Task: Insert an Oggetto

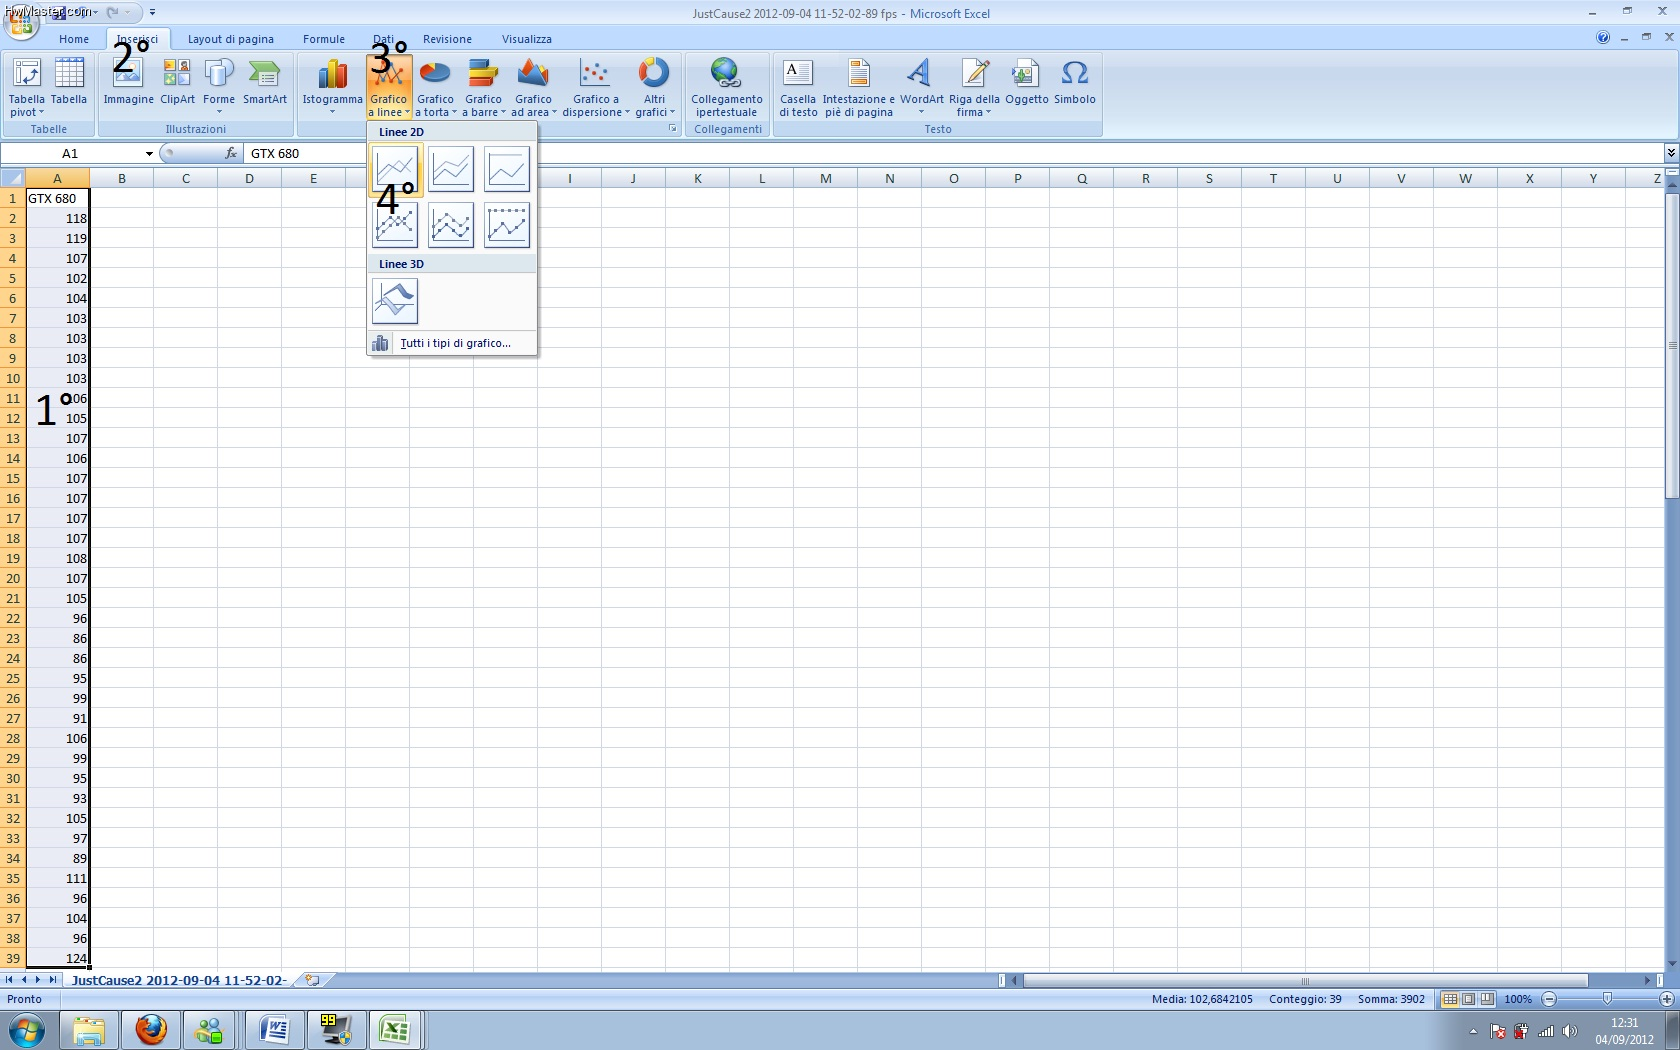Action: pos(1027,82)
